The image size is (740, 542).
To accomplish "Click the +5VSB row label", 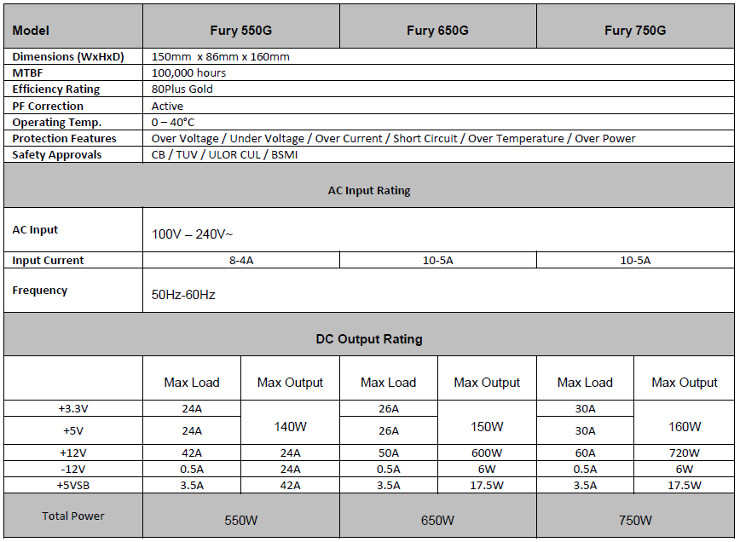I will pos(73,485).
